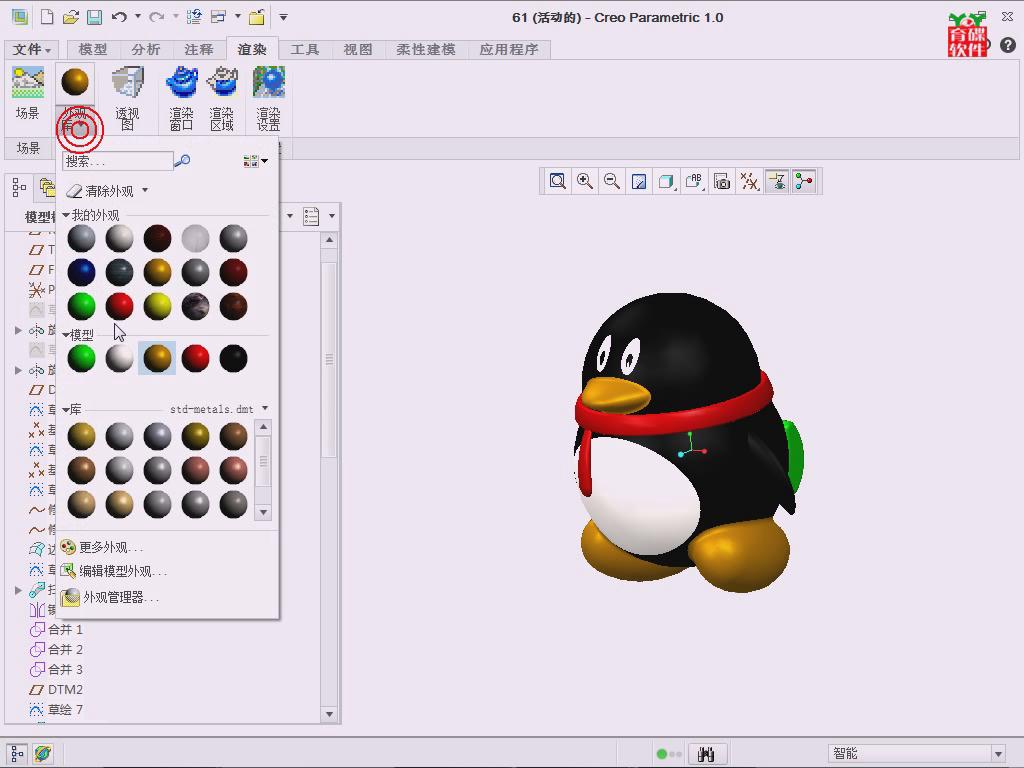
Task: Click the model tree scroll-down arrow
Action: coord(330,714)
